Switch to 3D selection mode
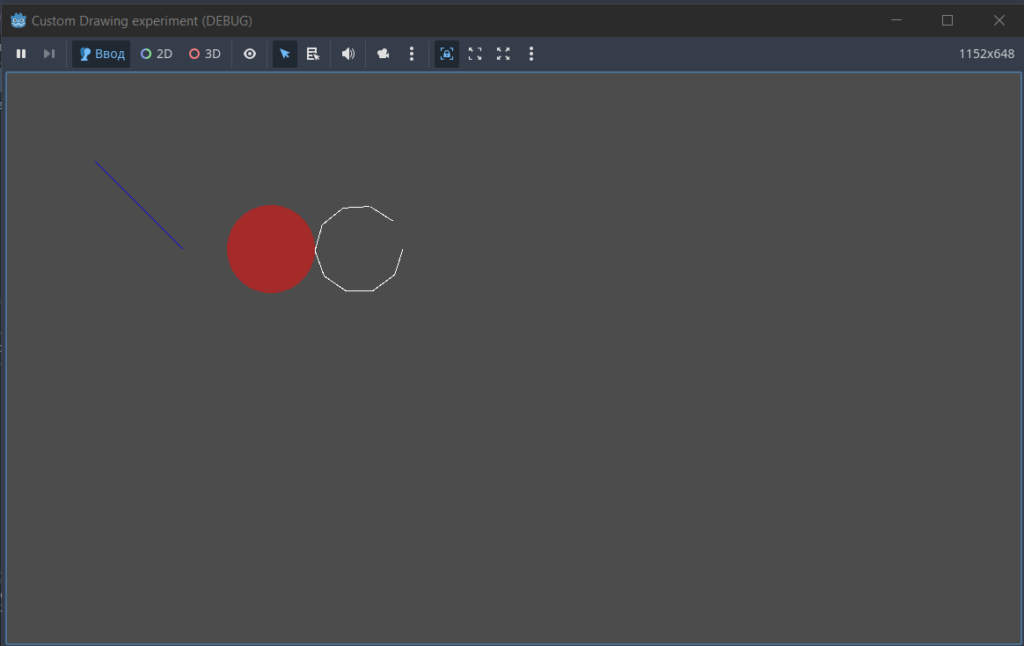Viewport: 1024px width, 646px height. coord(205,54)
